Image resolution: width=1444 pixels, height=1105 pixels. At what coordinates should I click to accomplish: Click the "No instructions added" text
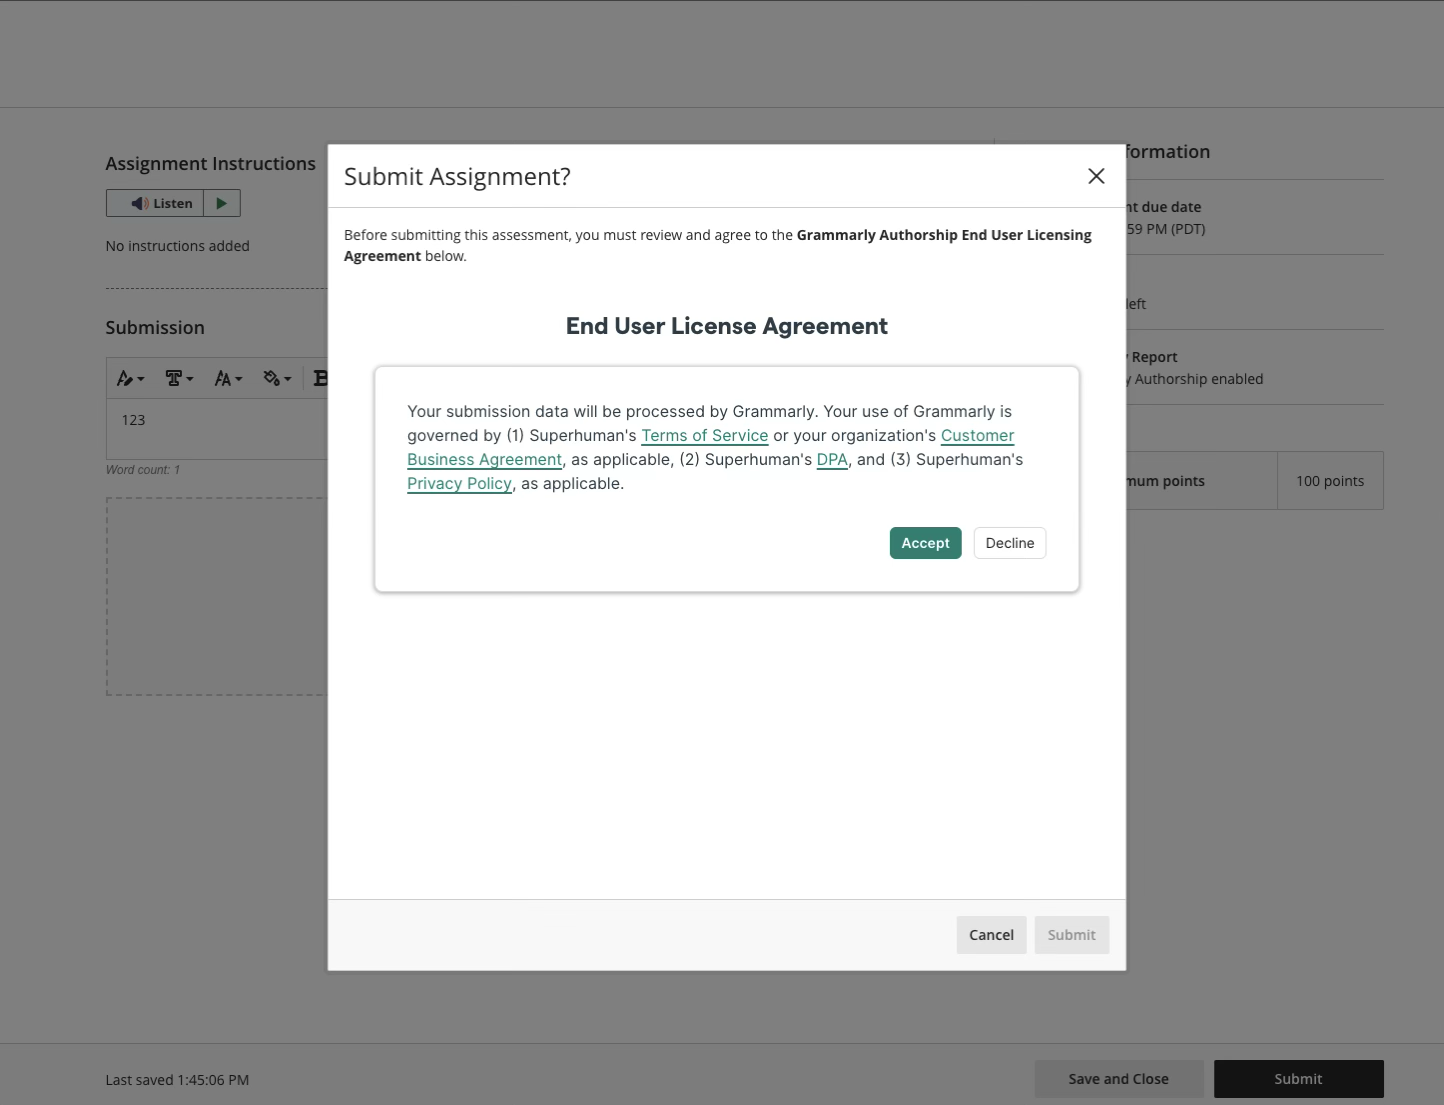pyautogui.click(x=178, y=246)
